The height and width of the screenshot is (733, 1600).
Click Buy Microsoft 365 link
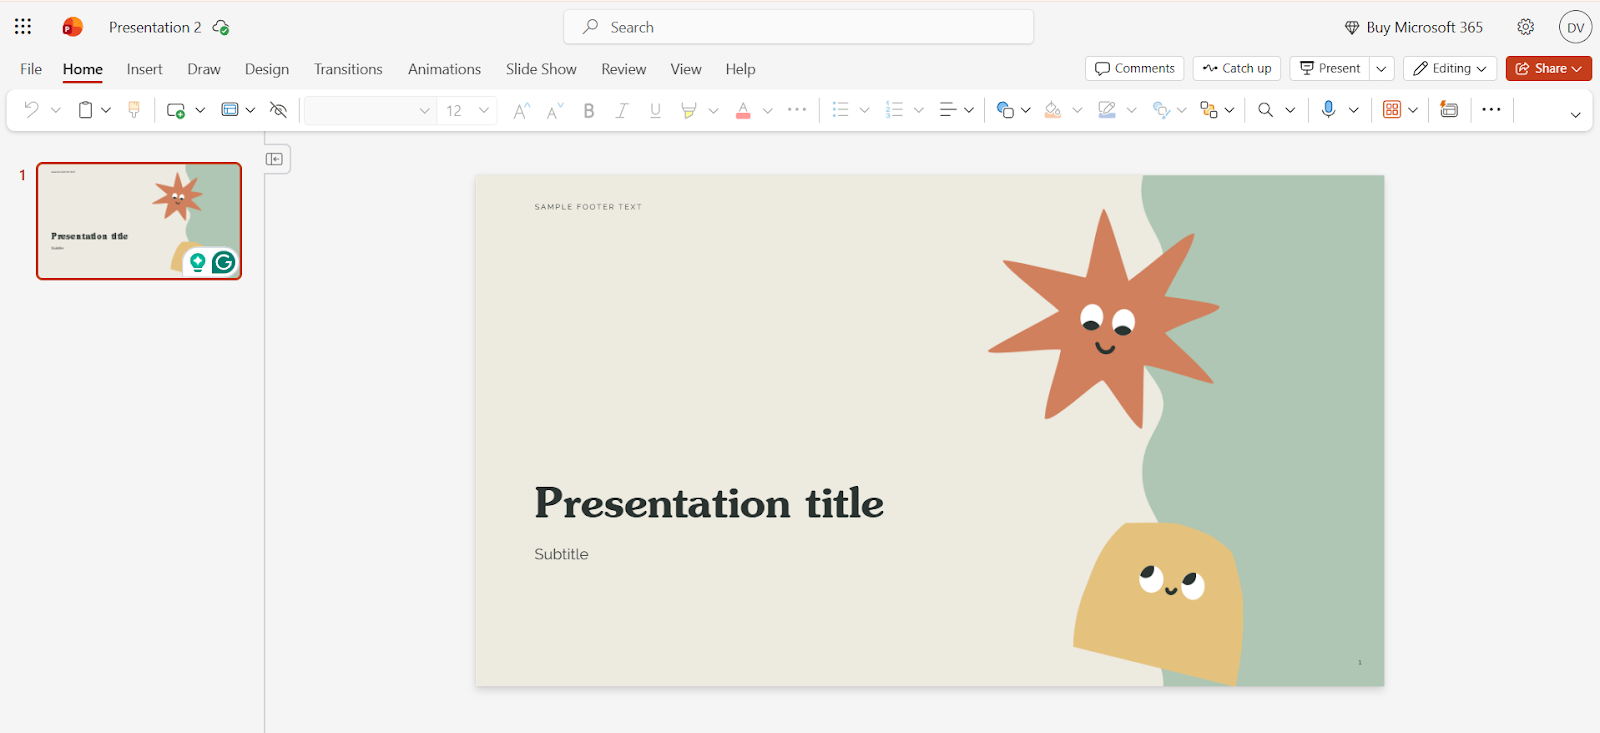pyautogui.click(x=1413, y=27)
